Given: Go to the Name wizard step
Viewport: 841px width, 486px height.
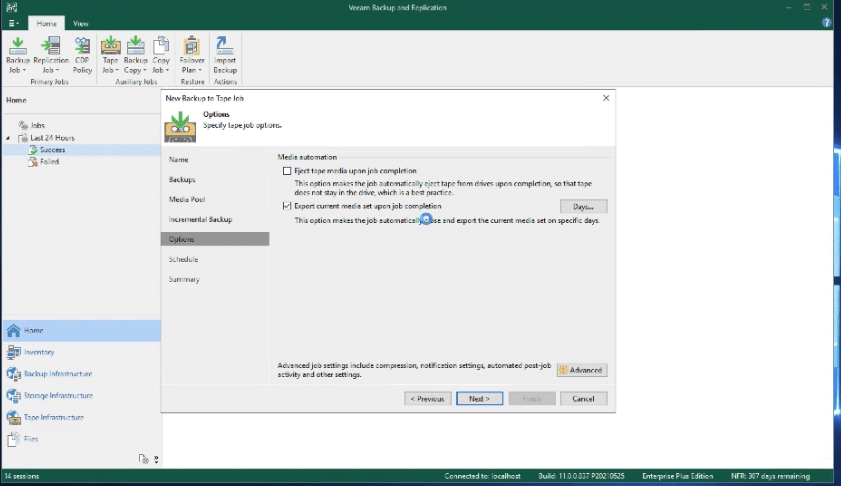Looking at the screenshot, I should tap(179, 160).
